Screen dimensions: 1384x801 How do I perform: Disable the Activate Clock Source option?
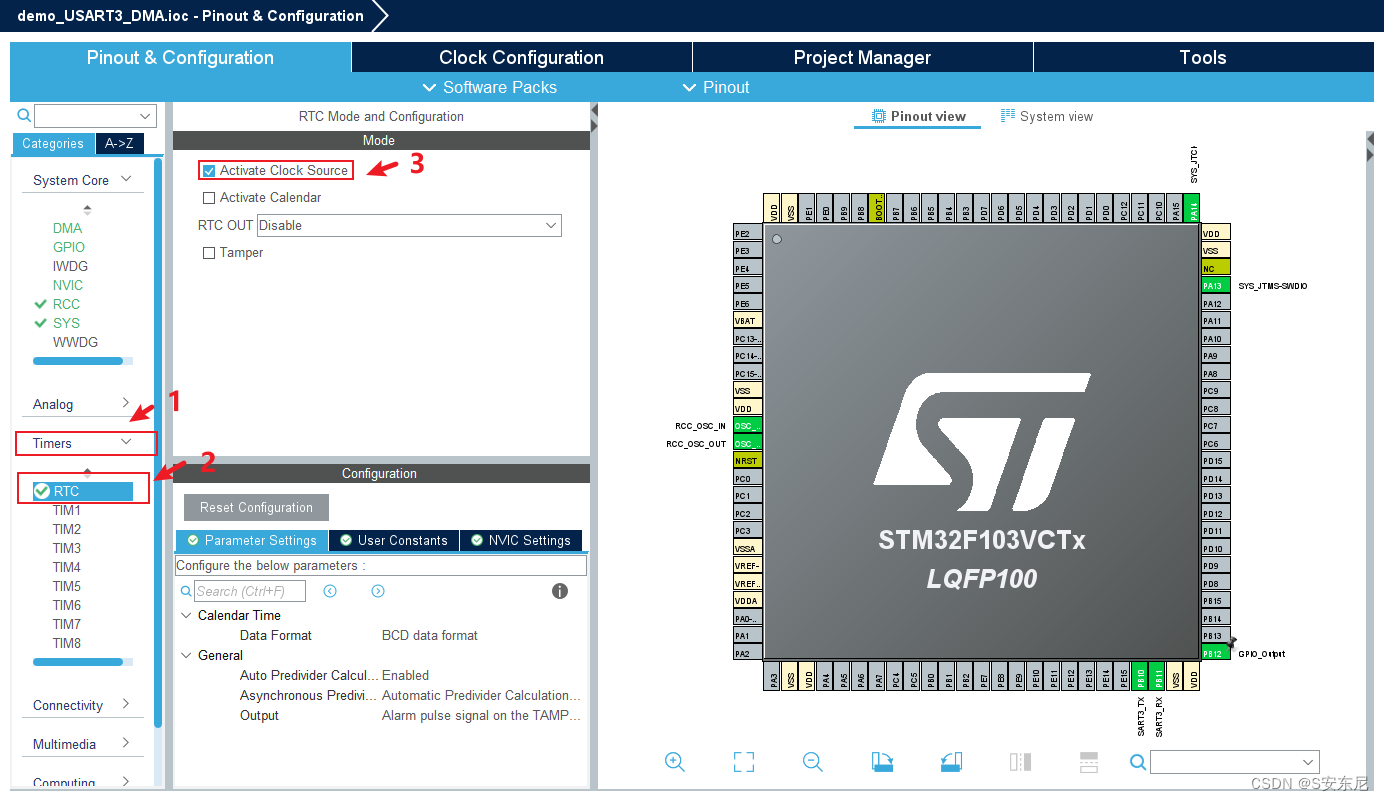(x=209, y=170)
